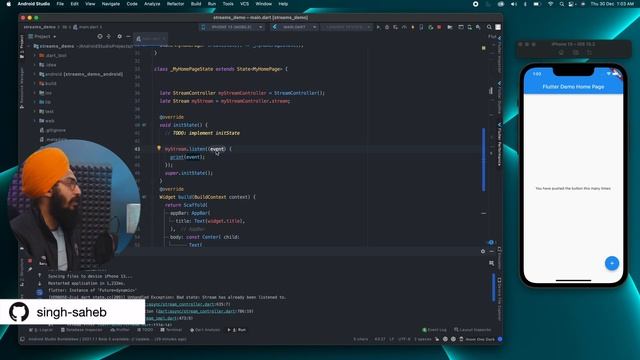Run the app with the green play icon
640x360 pixels.
[378, 27]
